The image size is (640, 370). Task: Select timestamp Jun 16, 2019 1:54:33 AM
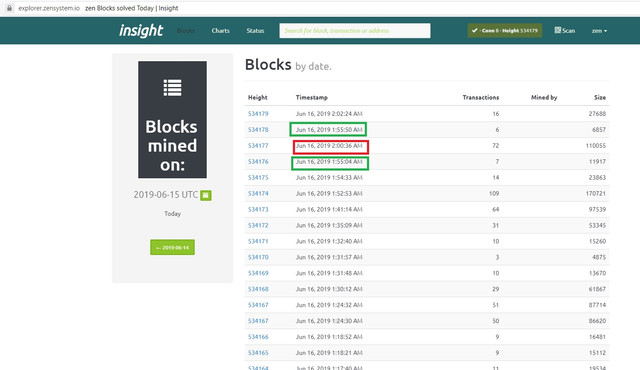coord(329,177)
